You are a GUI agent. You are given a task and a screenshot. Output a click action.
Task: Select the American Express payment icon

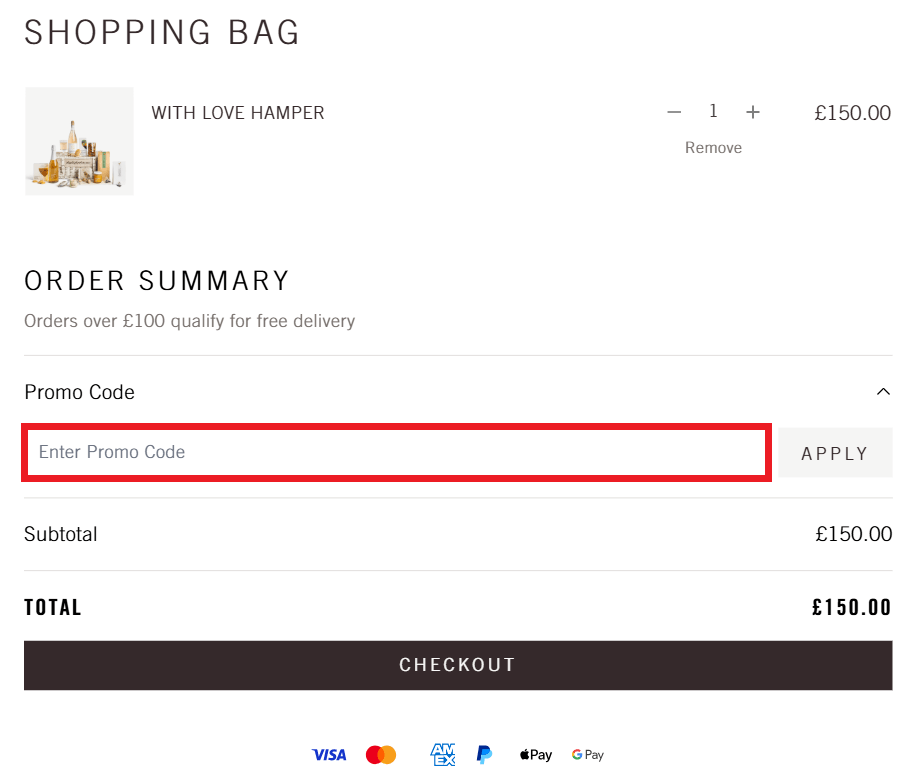click(442, 755)
